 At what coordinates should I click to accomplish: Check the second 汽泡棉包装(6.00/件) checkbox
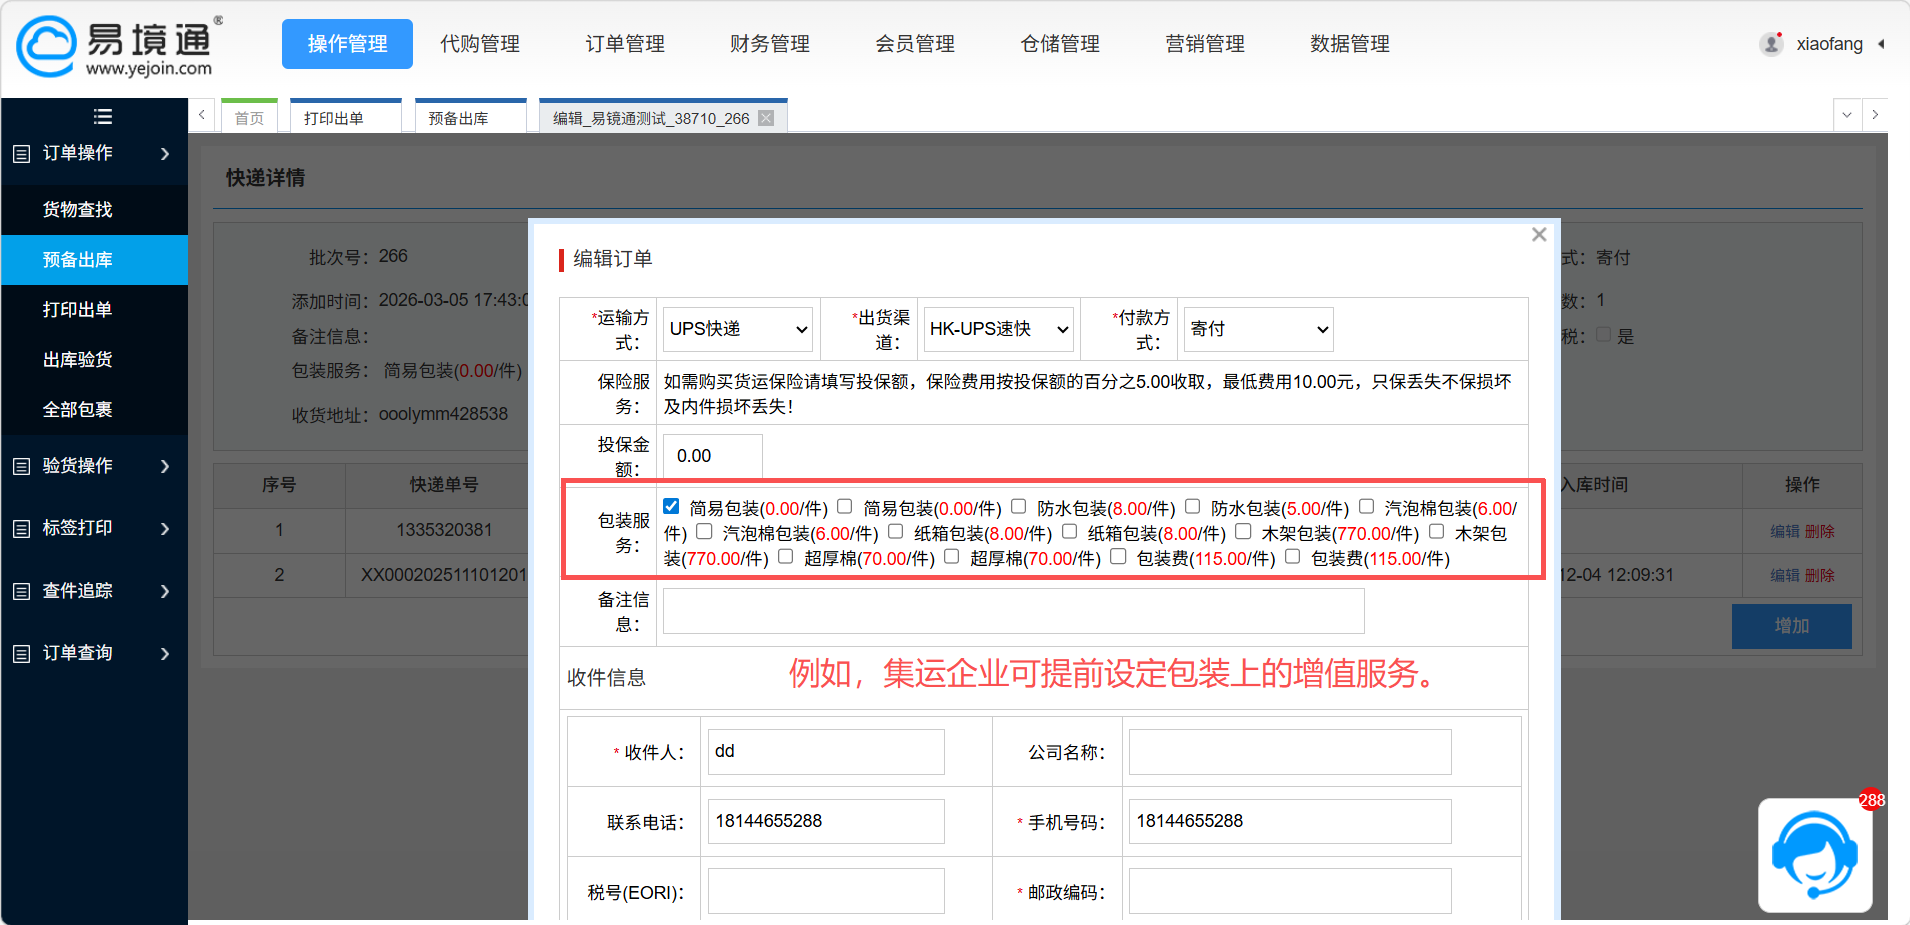click(705, 531)
